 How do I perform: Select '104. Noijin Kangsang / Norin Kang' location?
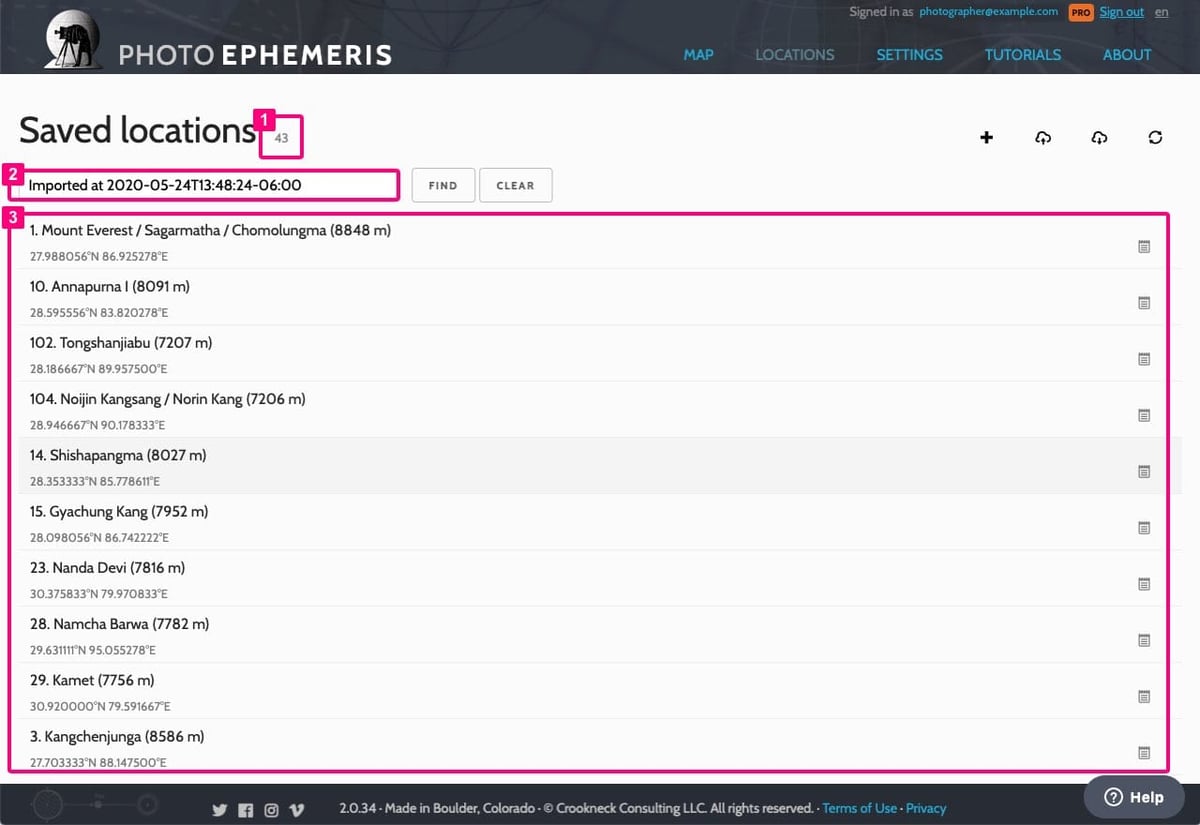(167, 399)
